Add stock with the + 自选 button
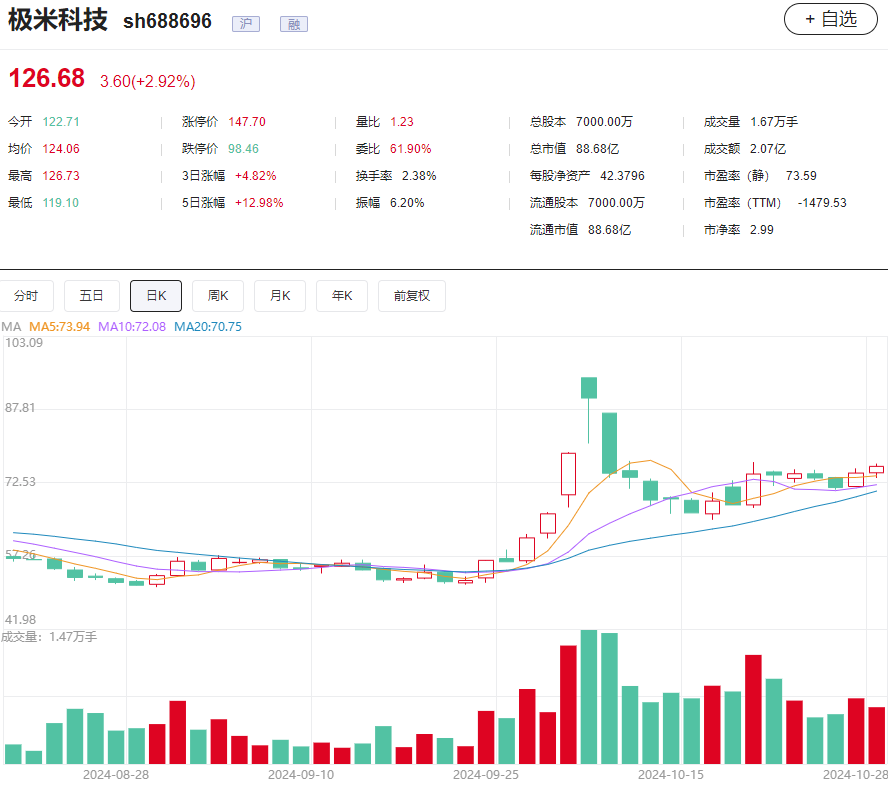895x788 pixels. click(x=831, y=19)
